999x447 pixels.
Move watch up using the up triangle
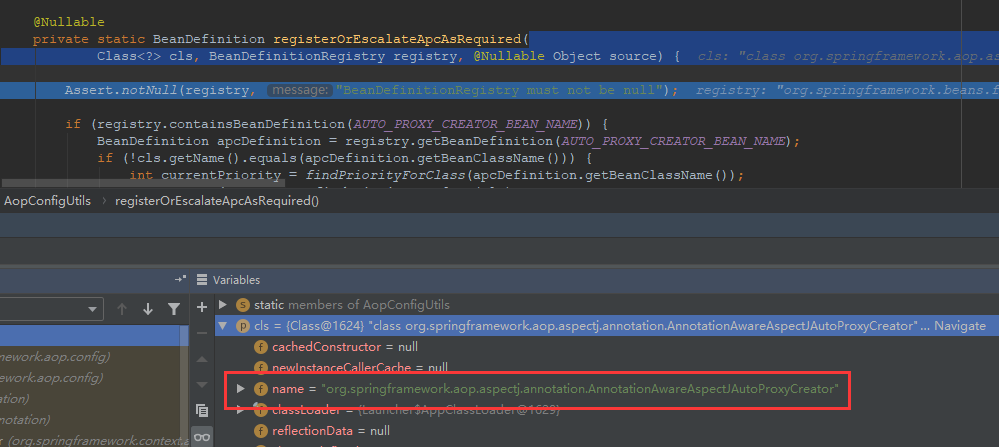coord(202,359)
